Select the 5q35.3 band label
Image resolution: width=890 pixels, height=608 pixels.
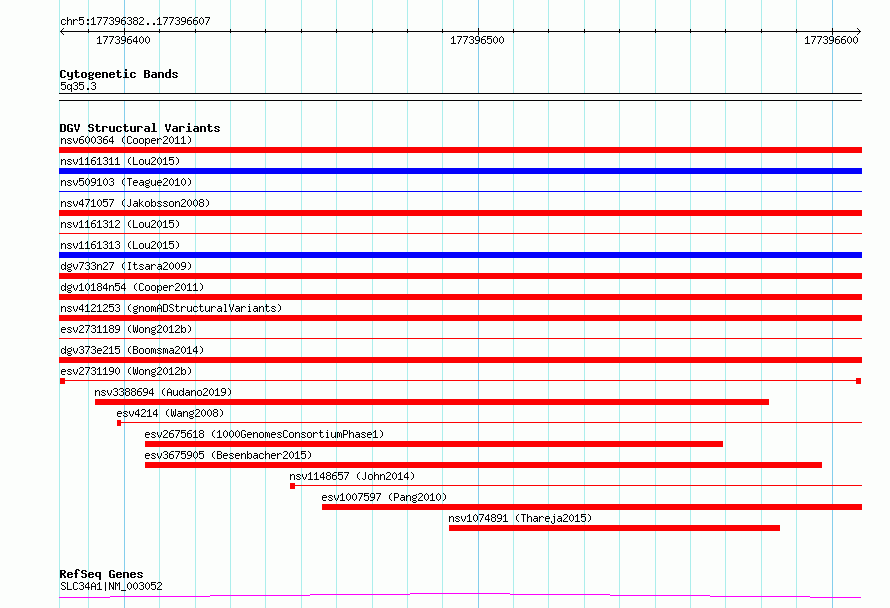[78, 86]
